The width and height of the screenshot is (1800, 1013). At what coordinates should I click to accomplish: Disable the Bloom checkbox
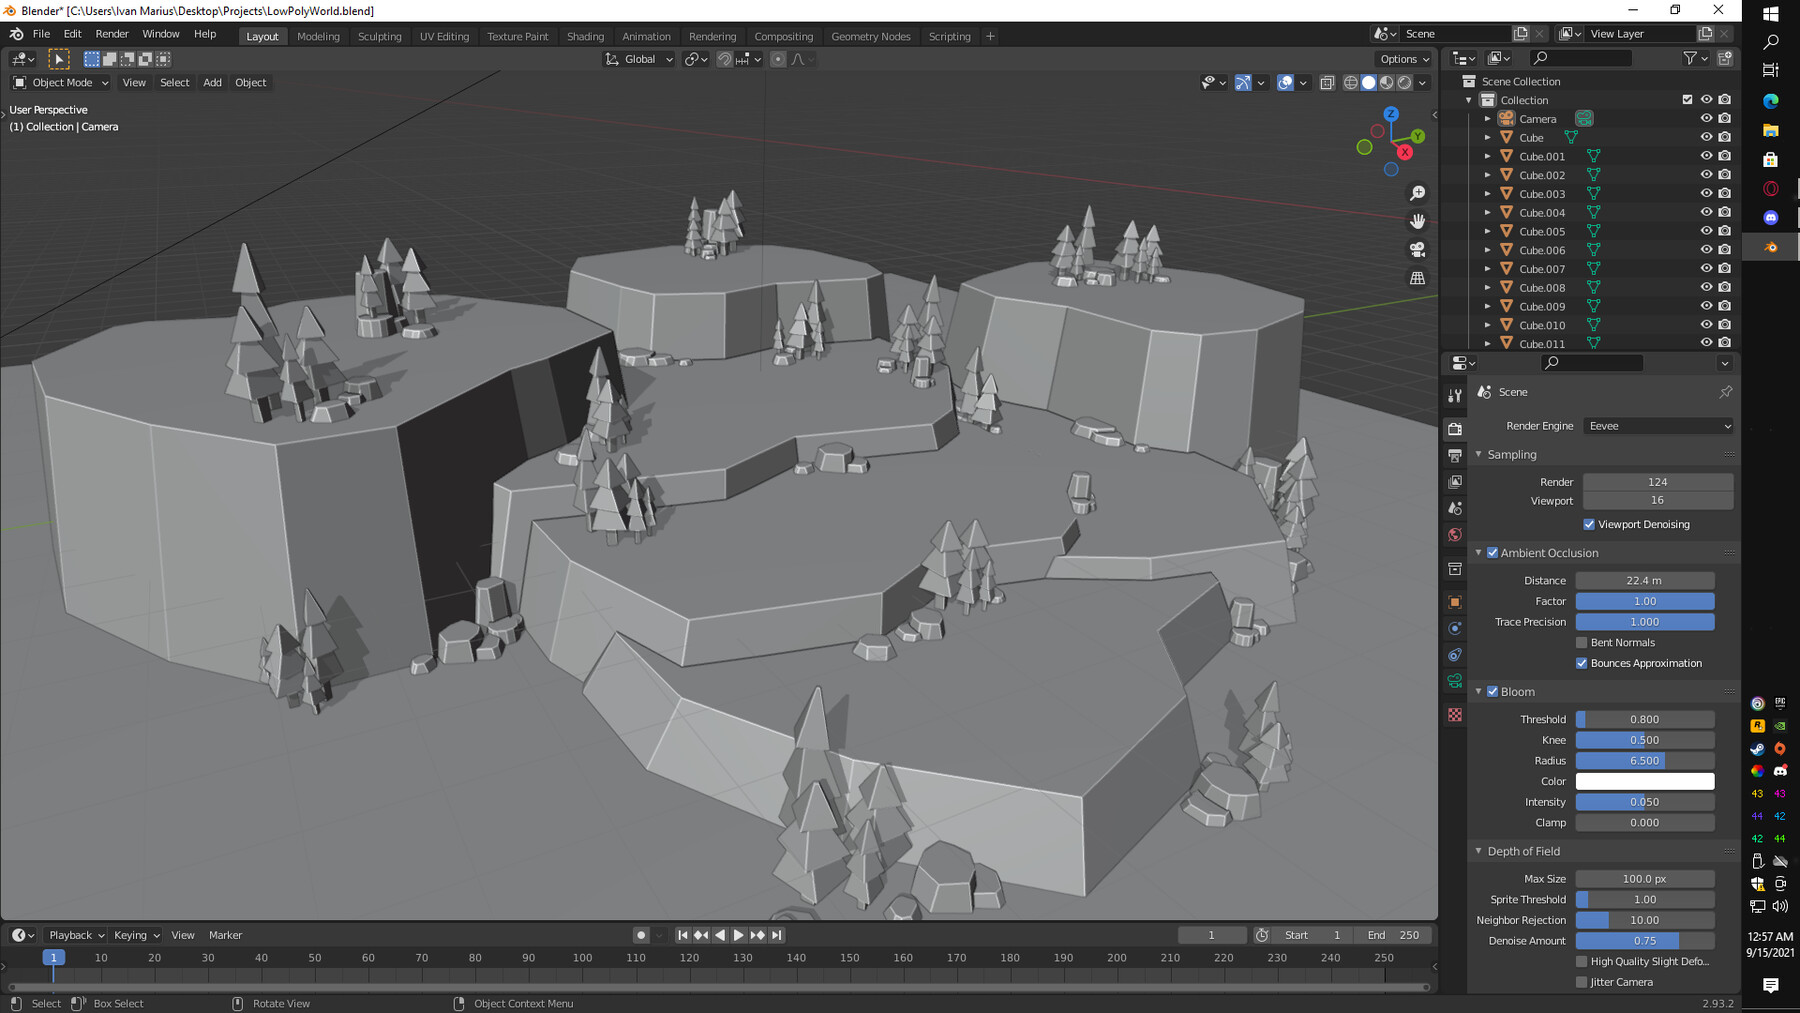click(x=1492, y=691)
